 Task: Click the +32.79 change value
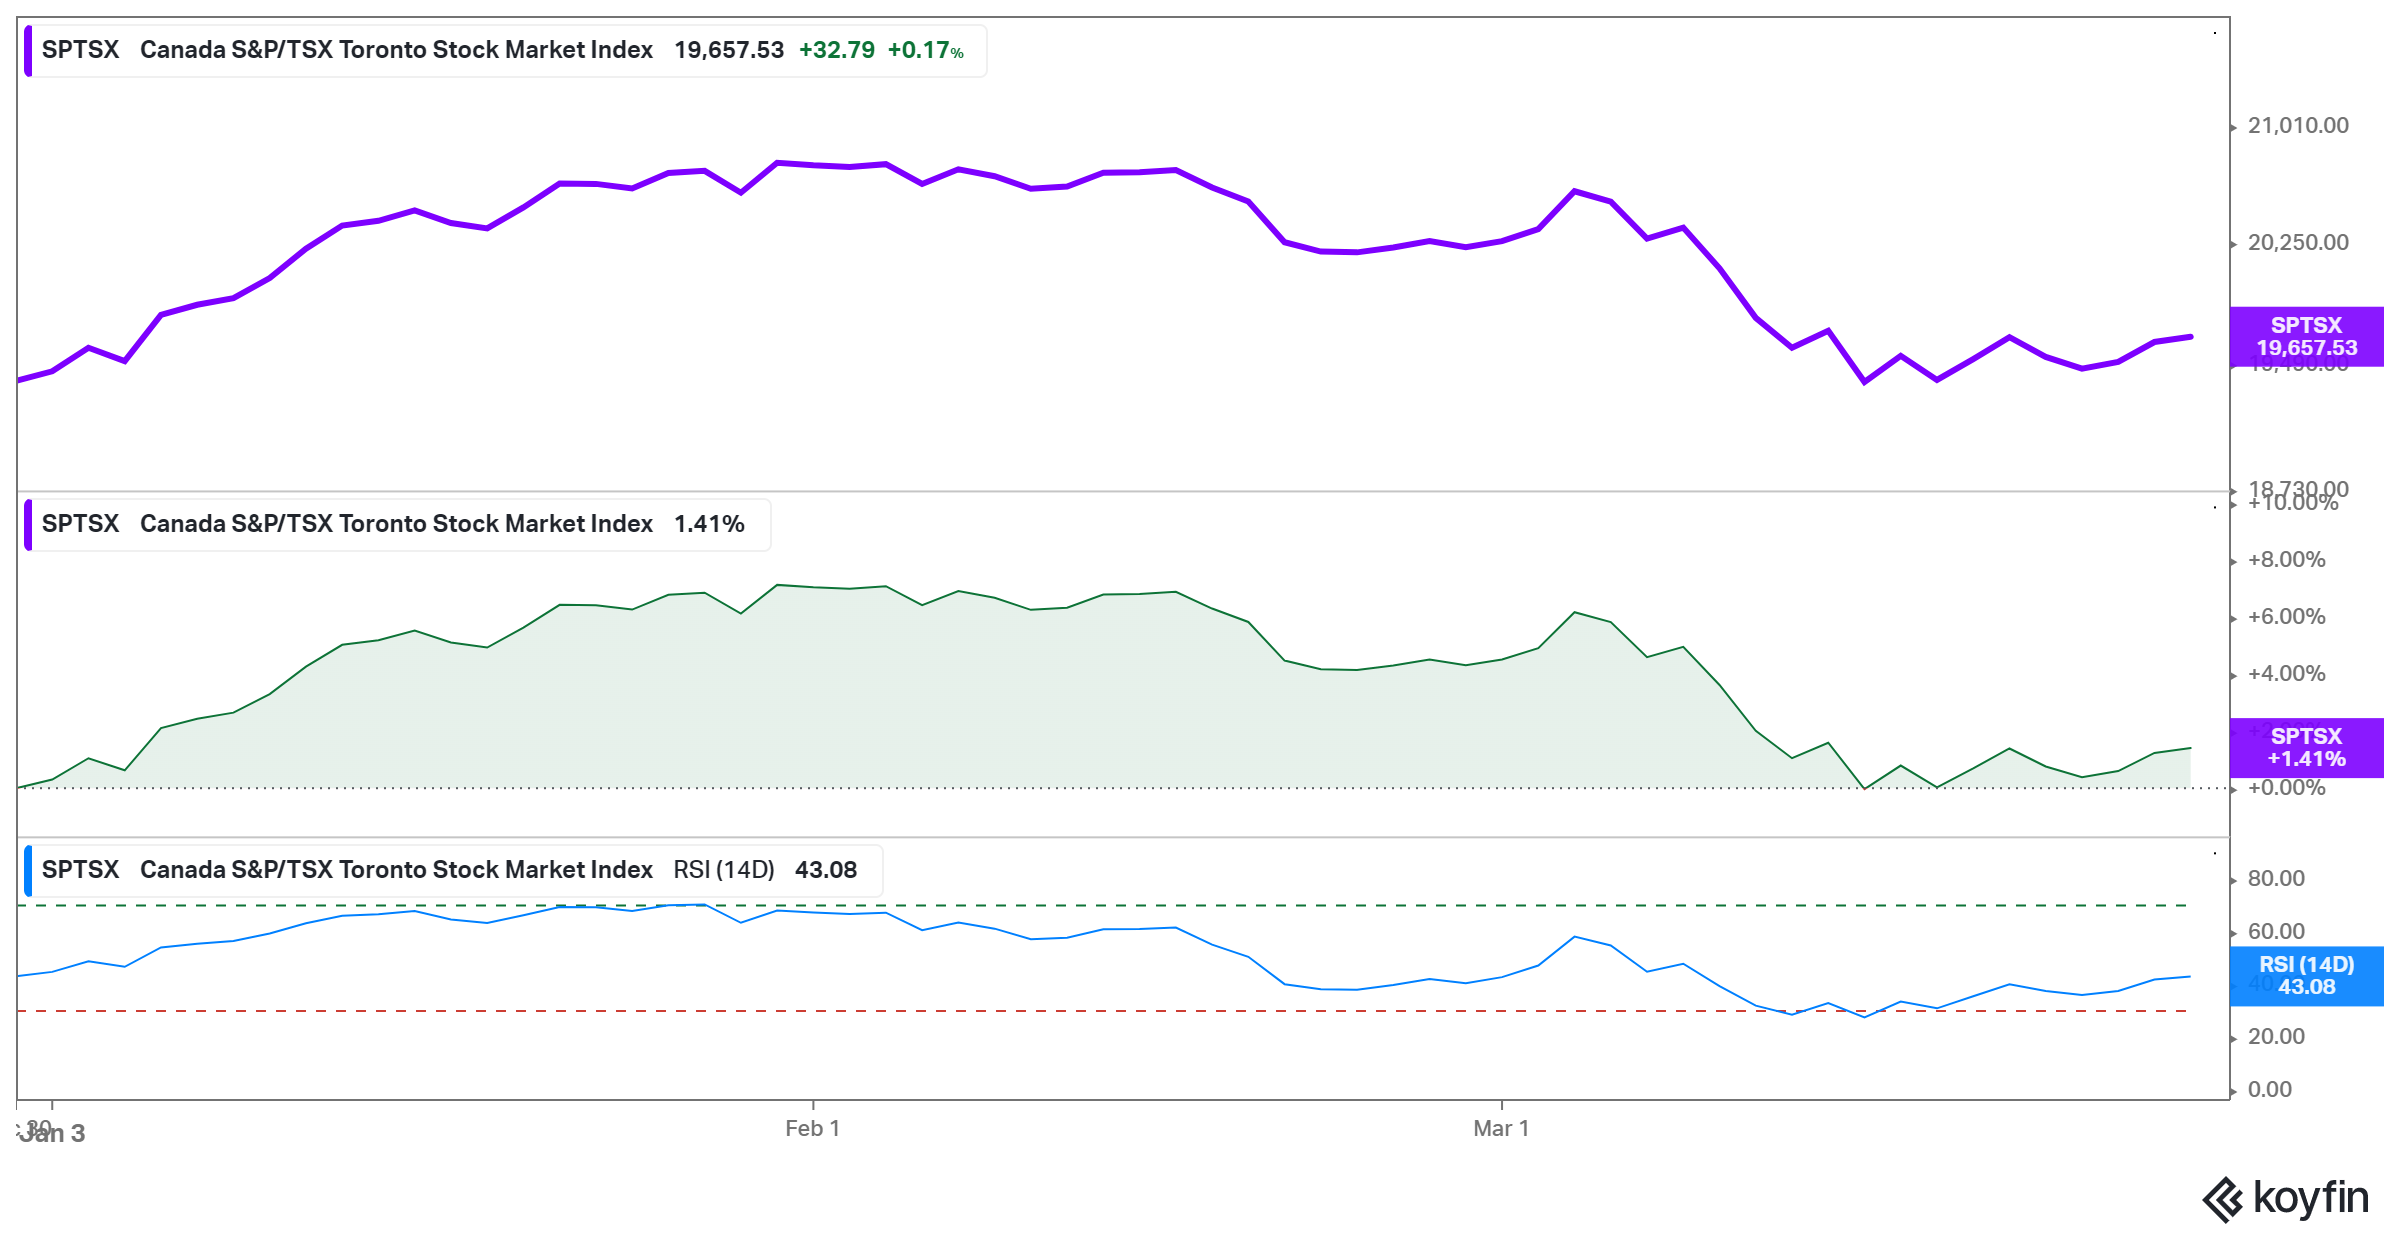pyautogui.click(x=837, y=50)
